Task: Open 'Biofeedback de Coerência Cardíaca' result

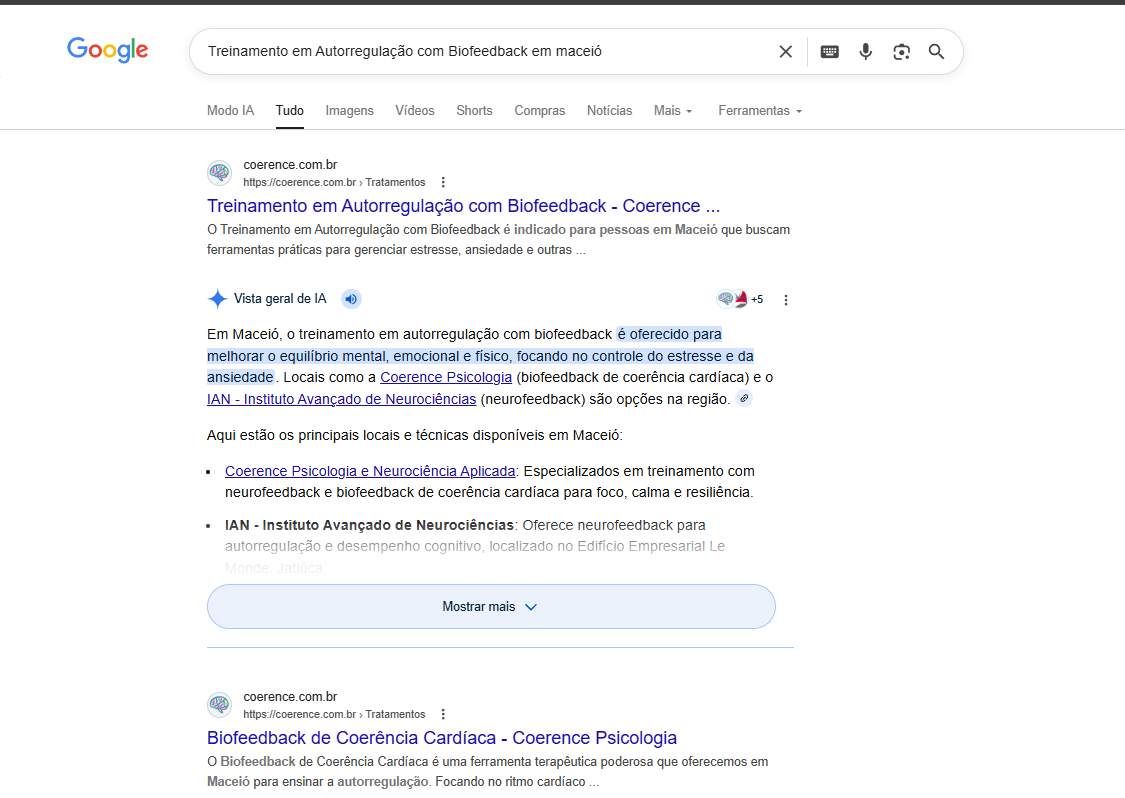Action: (x=442, y=738)
